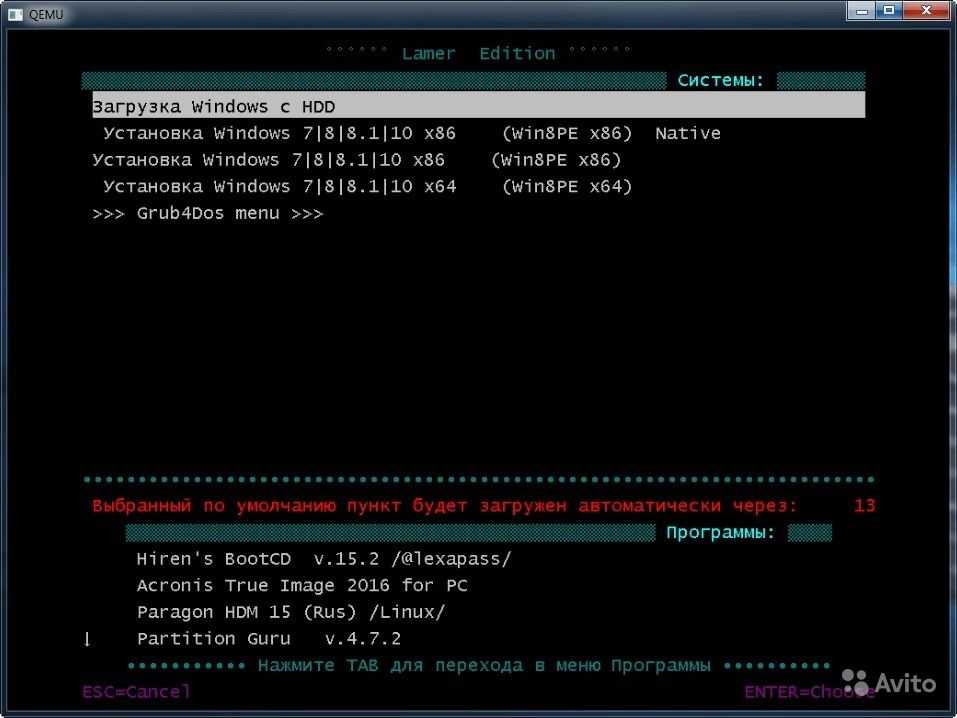Click the Lamer Edition title text
Screen dimensions: 957x718
pos(478,53)
